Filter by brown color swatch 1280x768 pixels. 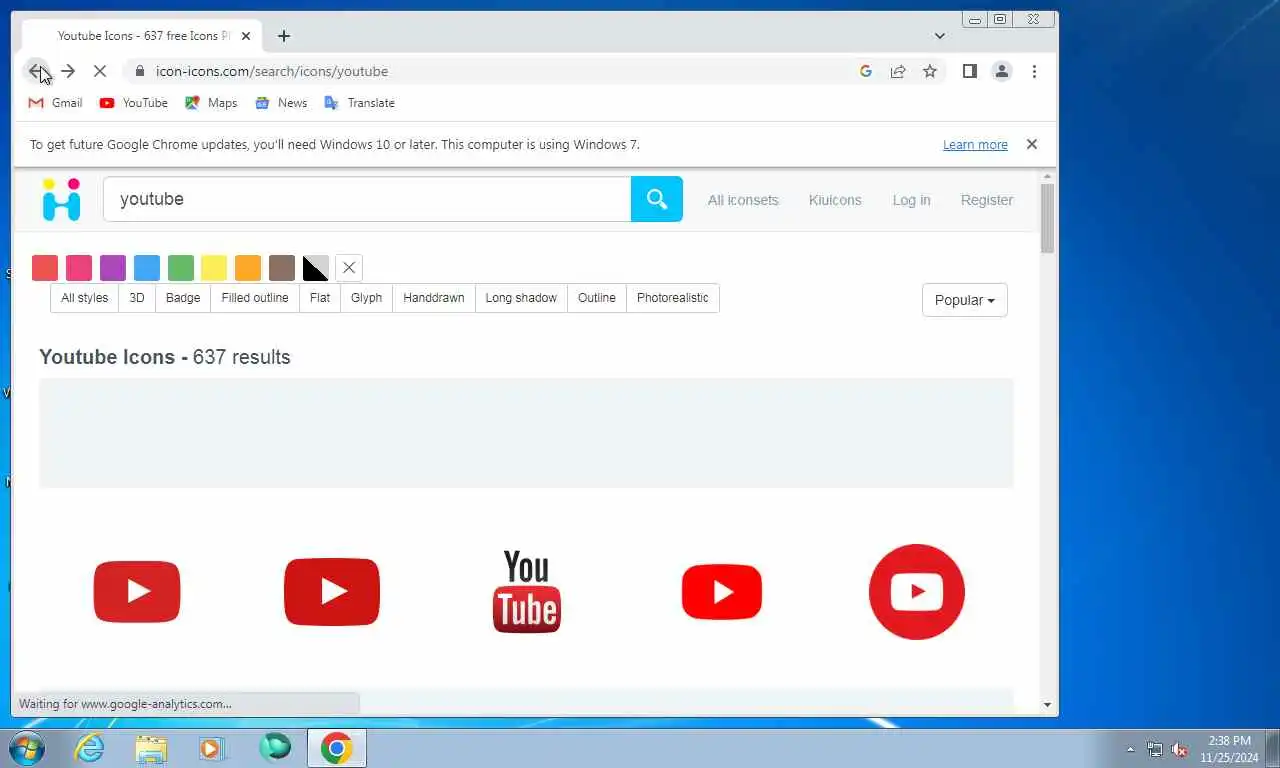click(x=282, y=268)
